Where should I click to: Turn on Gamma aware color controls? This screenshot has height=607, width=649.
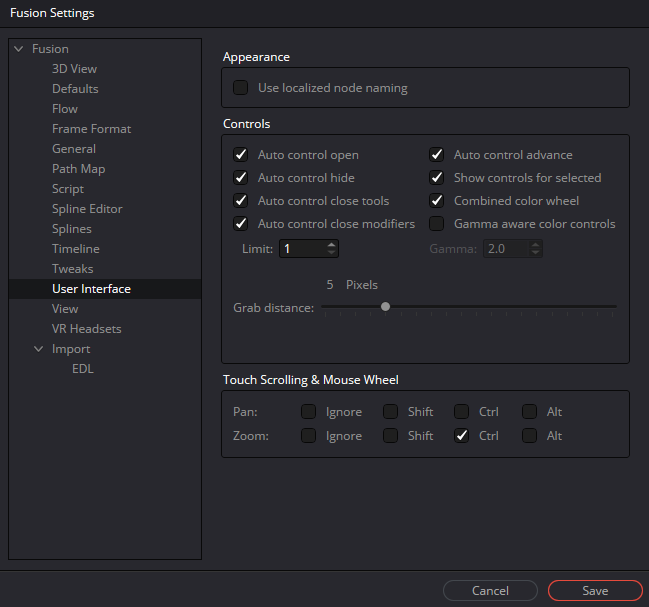[437, 224]
